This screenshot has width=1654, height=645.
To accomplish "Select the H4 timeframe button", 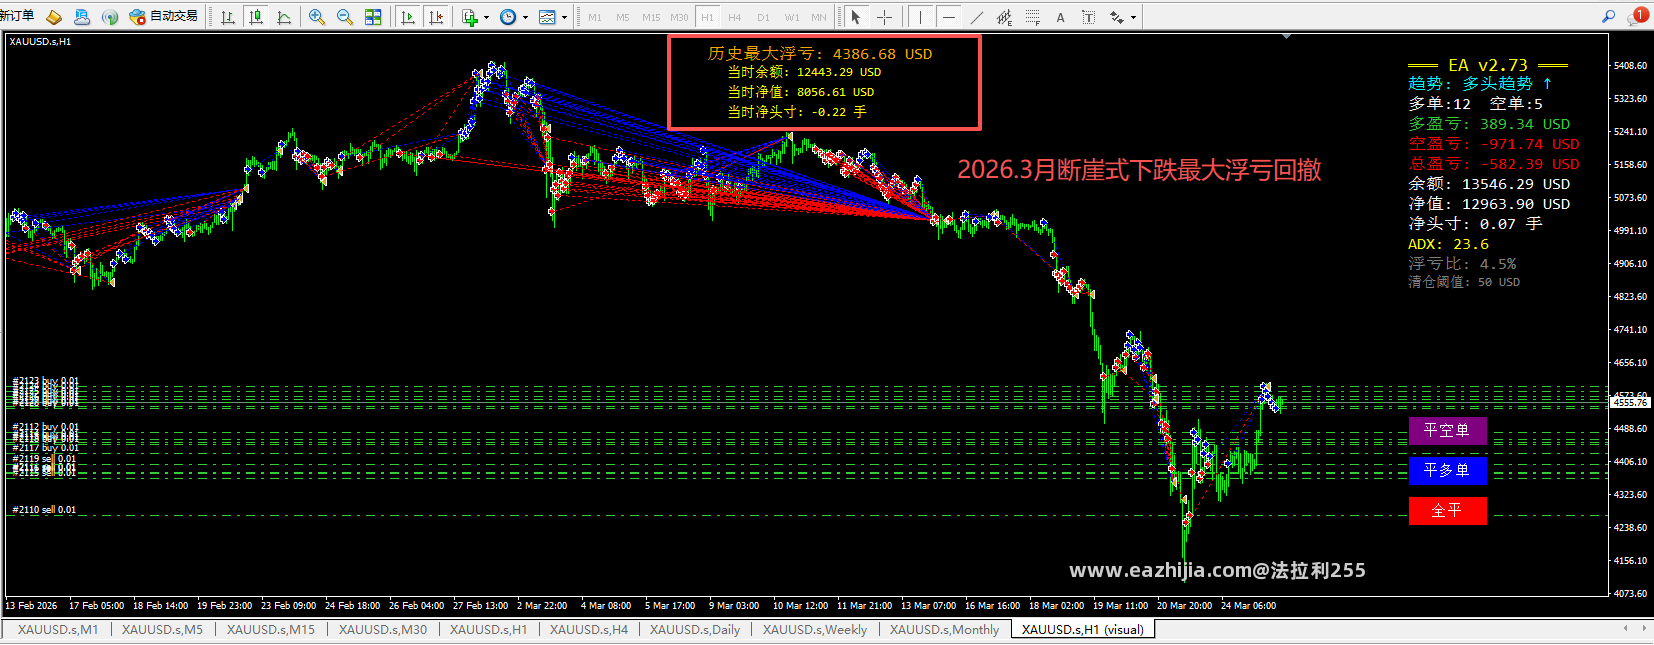I will pyautogui.click(x=735, y=17).
